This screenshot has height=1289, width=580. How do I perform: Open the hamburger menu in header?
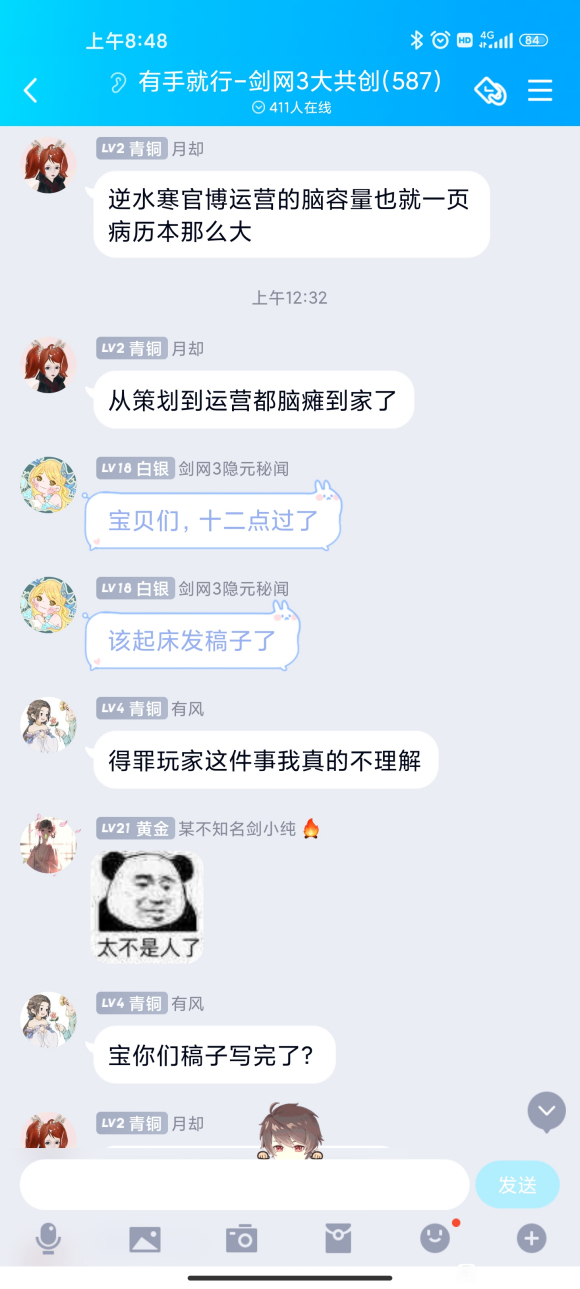(x=540, y=91)
